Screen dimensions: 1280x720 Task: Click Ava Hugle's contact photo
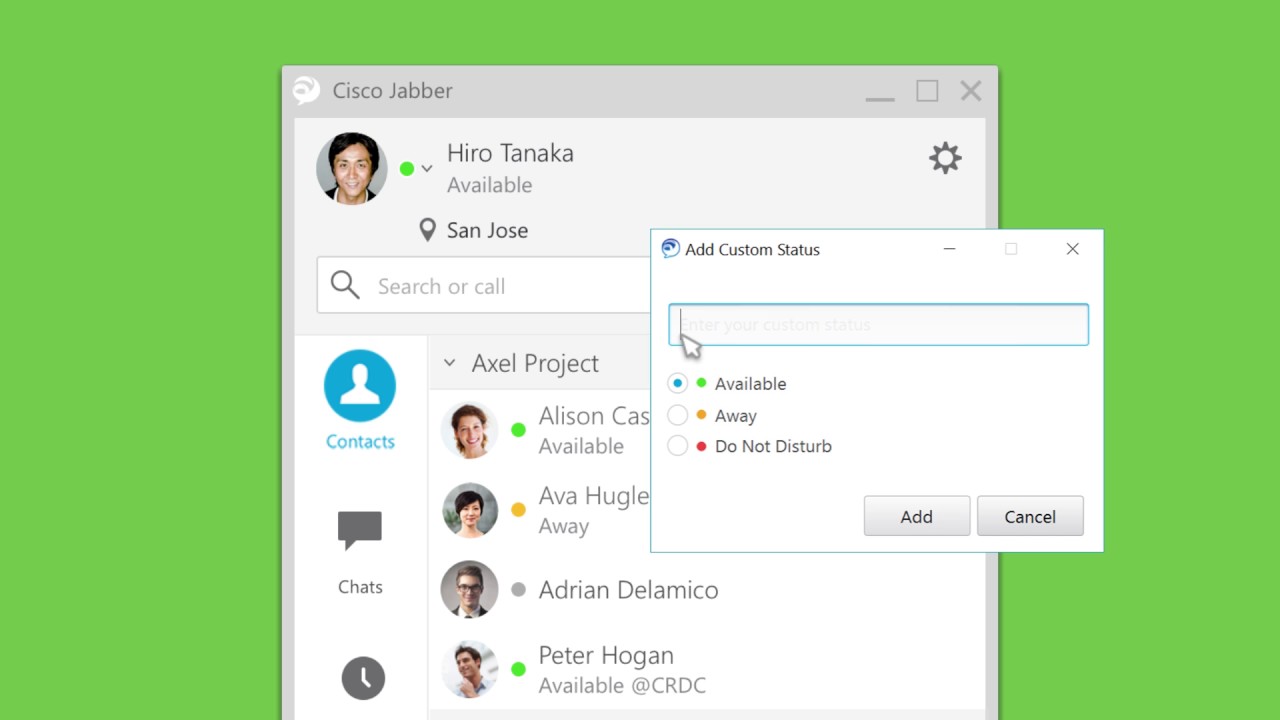469,510
